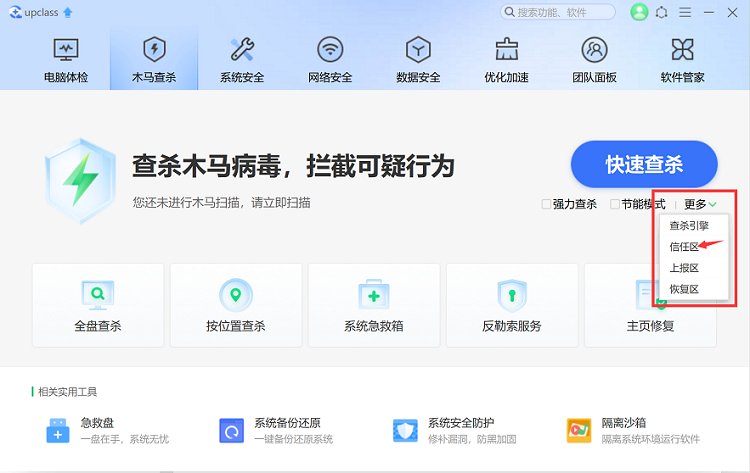Open 团队面板 from top toolbar
The image size is (750, 473).
point(594,58)
